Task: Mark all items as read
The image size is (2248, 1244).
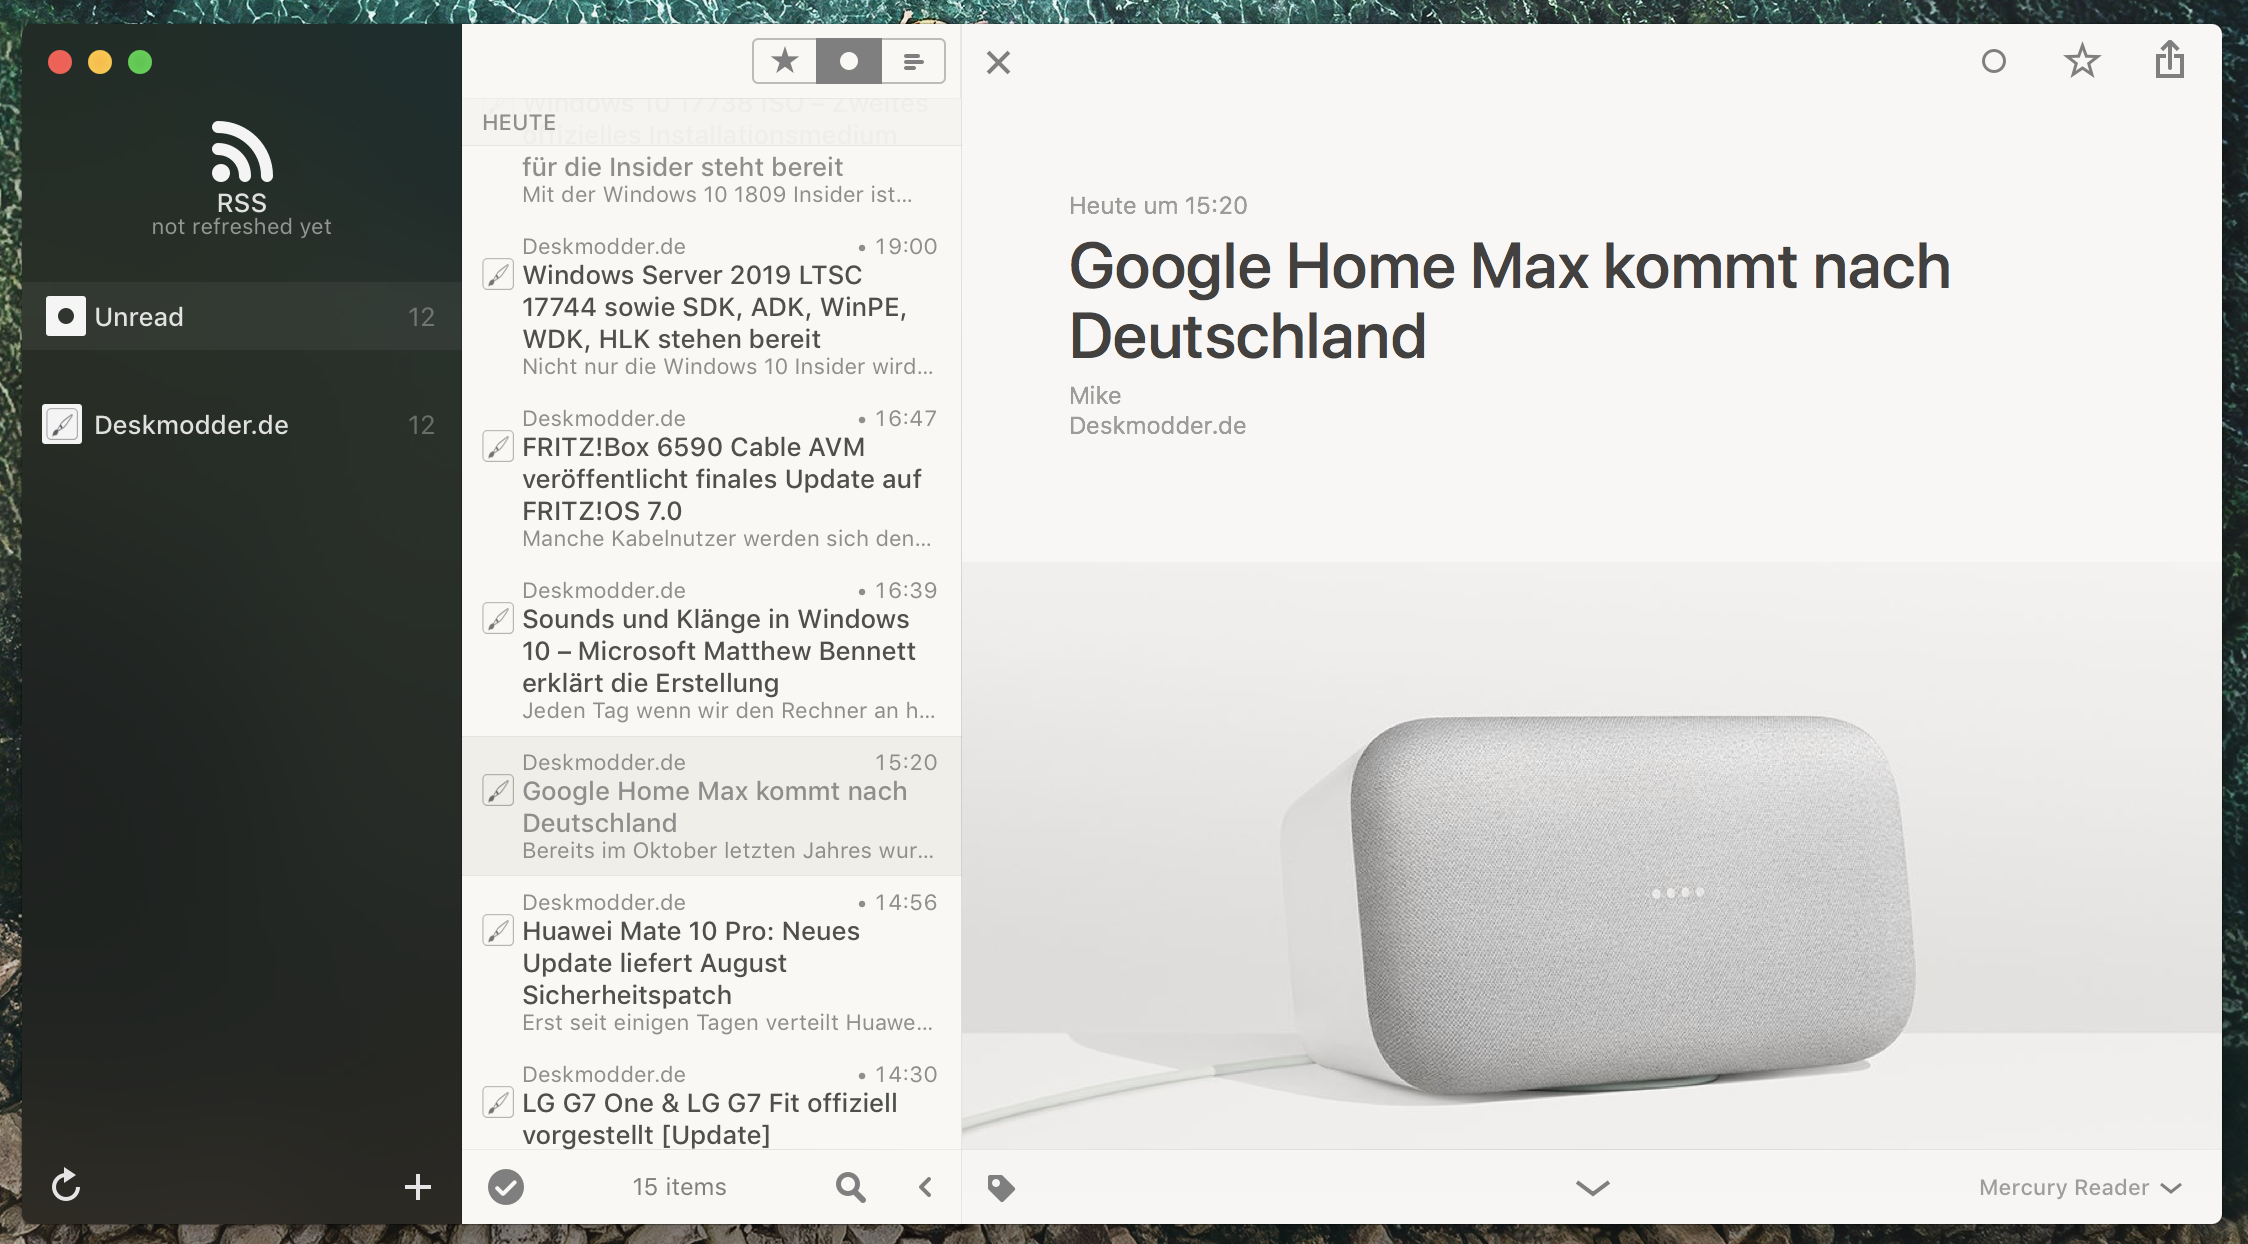Action: (506, 1187)
